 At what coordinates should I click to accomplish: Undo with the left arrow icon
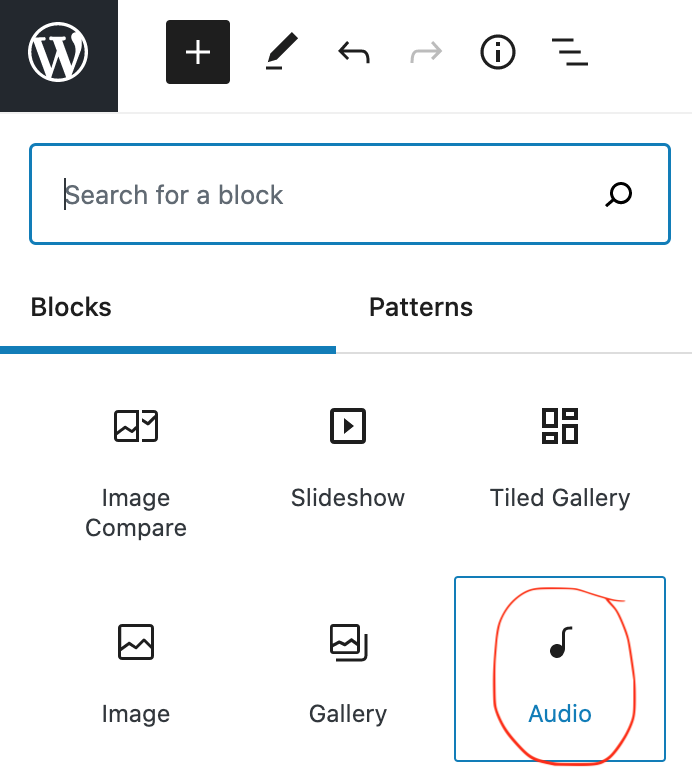[x=354, y=52]
